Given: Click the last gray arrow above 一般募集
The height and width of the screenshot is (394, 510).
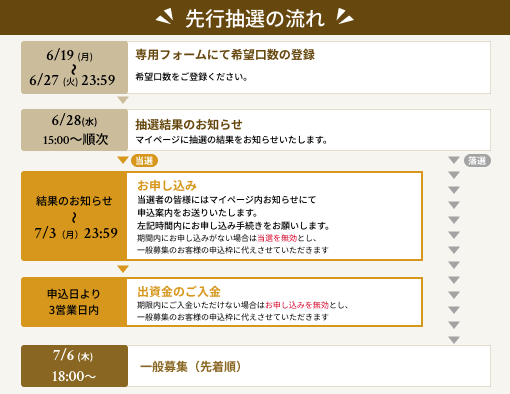Looking at the screenshot, I should [x=454, y=340].
